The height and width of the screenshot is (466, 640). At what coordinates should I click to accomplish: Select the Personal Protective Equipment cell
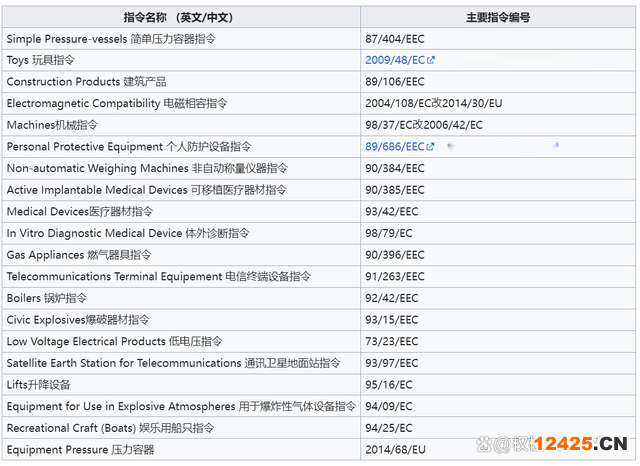pos(129,147)
